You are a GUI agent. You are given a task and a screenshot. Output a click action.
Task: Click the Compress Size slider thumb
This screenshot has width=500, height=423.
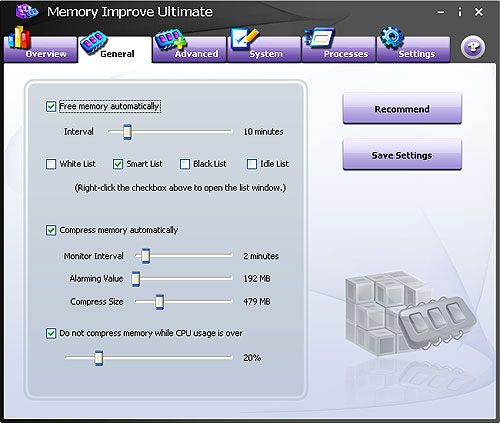(x=160, y=302)
